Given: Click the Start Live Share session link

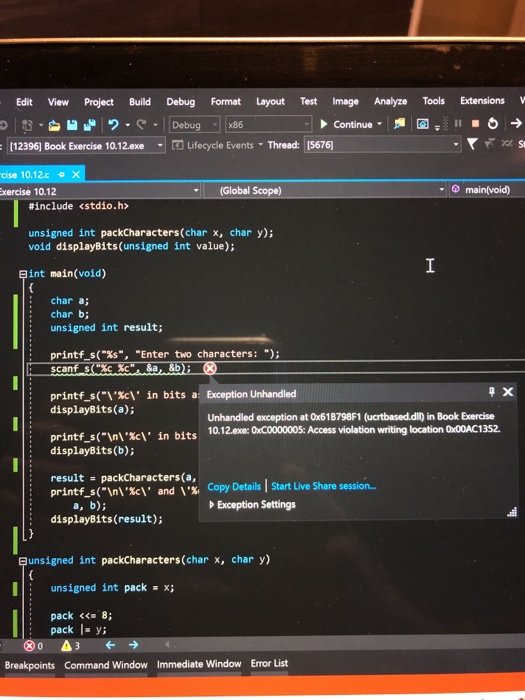Looking at the screenshot, I should tap(324, 486).
